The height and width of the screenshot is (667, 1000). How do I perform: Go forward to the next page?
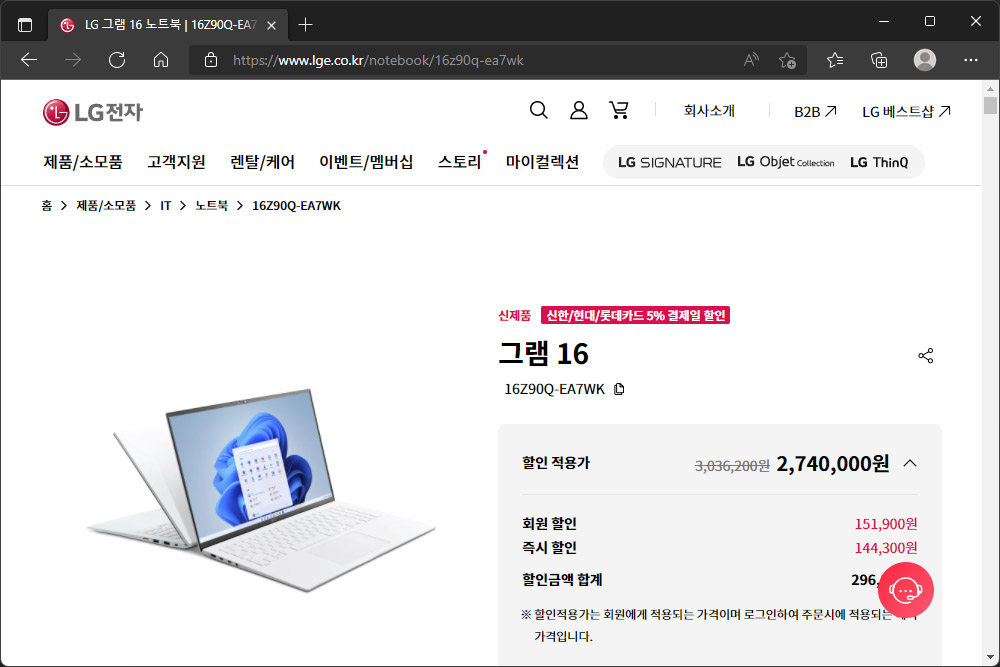[73, 60]
